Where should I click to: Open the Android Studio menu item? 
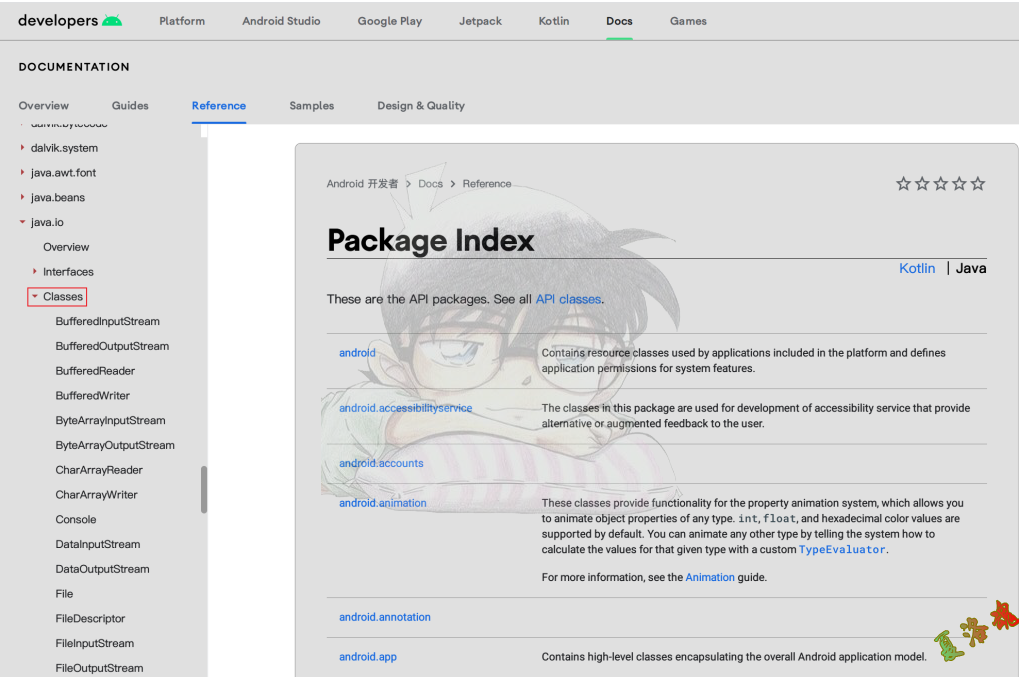pyautogui.click(x=281, y=21)
